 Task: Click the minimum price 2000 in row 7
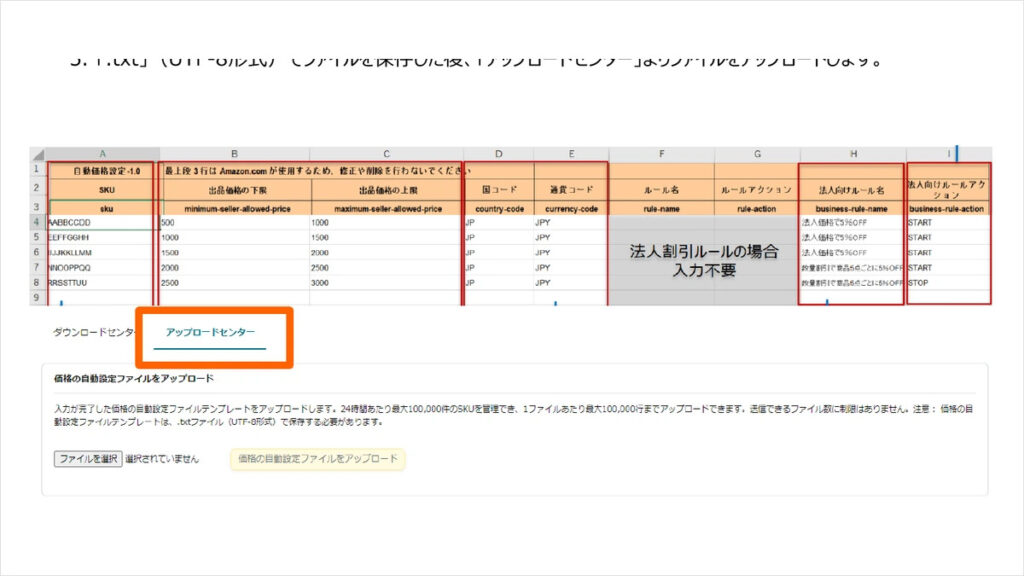235,268
